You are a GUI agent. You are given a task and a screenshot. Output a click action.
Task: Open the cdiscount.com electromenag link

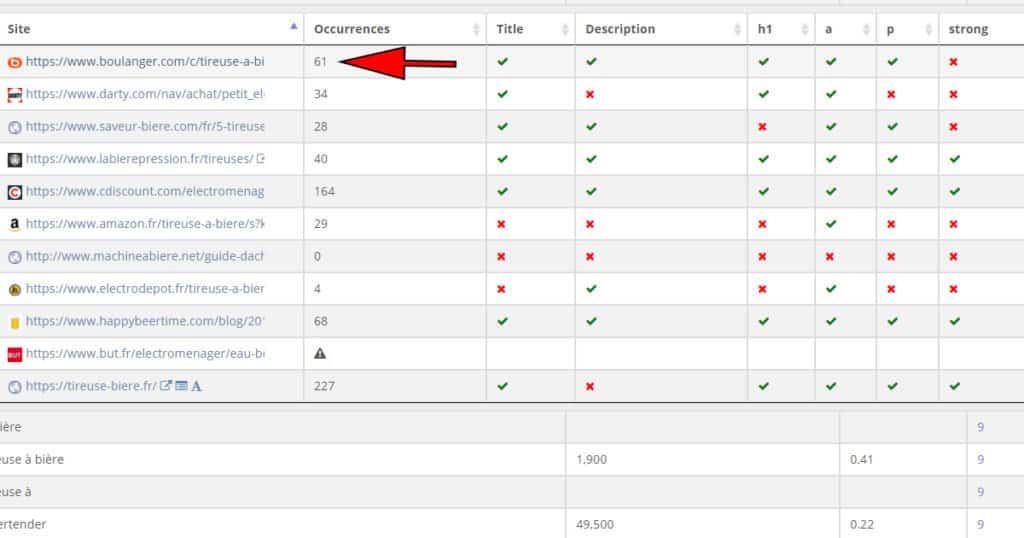(x=145, y=191)
